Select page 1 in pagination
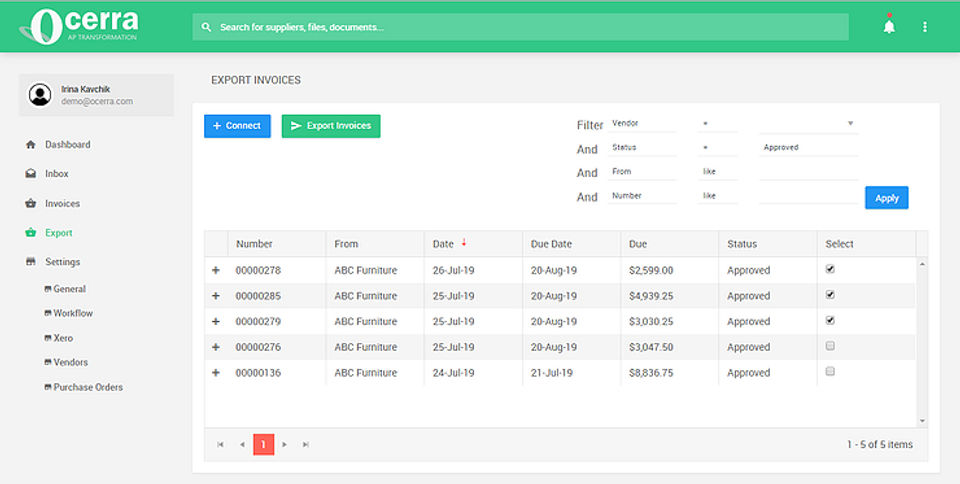Image resolution: width=960 pixels, height=484 pixels. pos(263,444)
